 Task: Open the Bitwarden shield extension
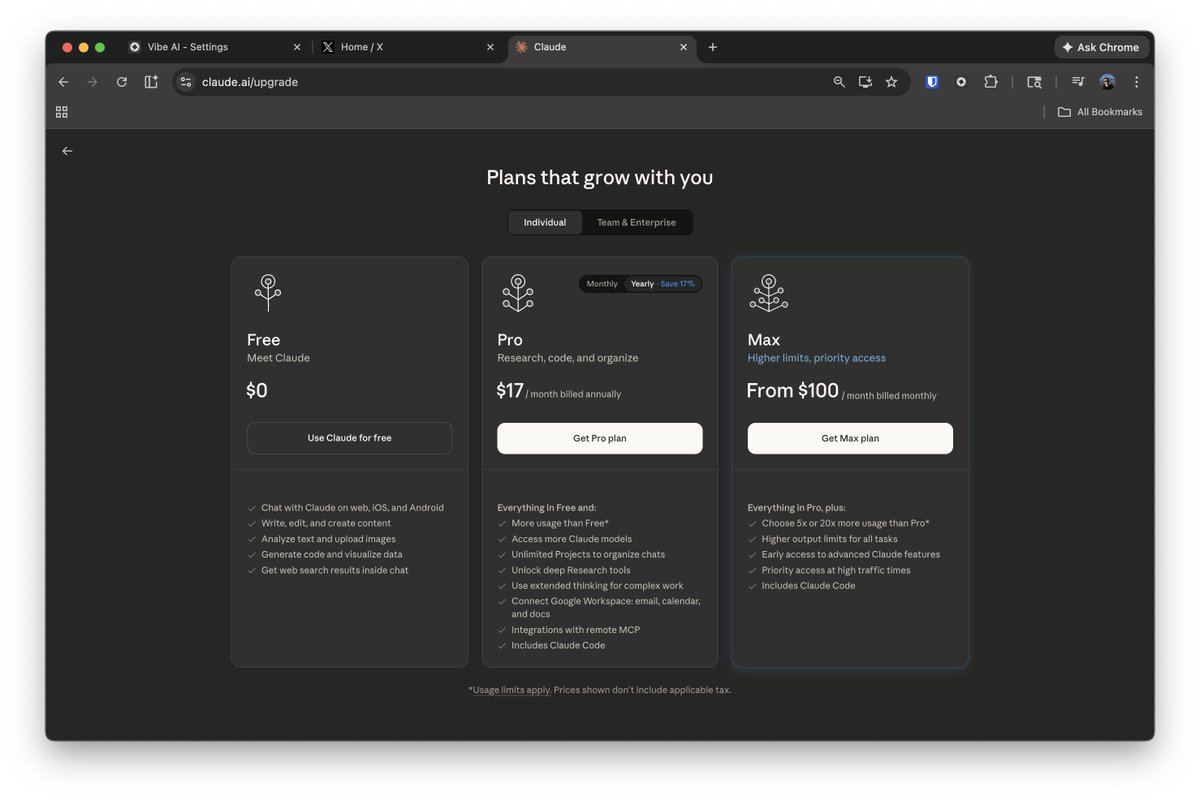click(932, 82)
